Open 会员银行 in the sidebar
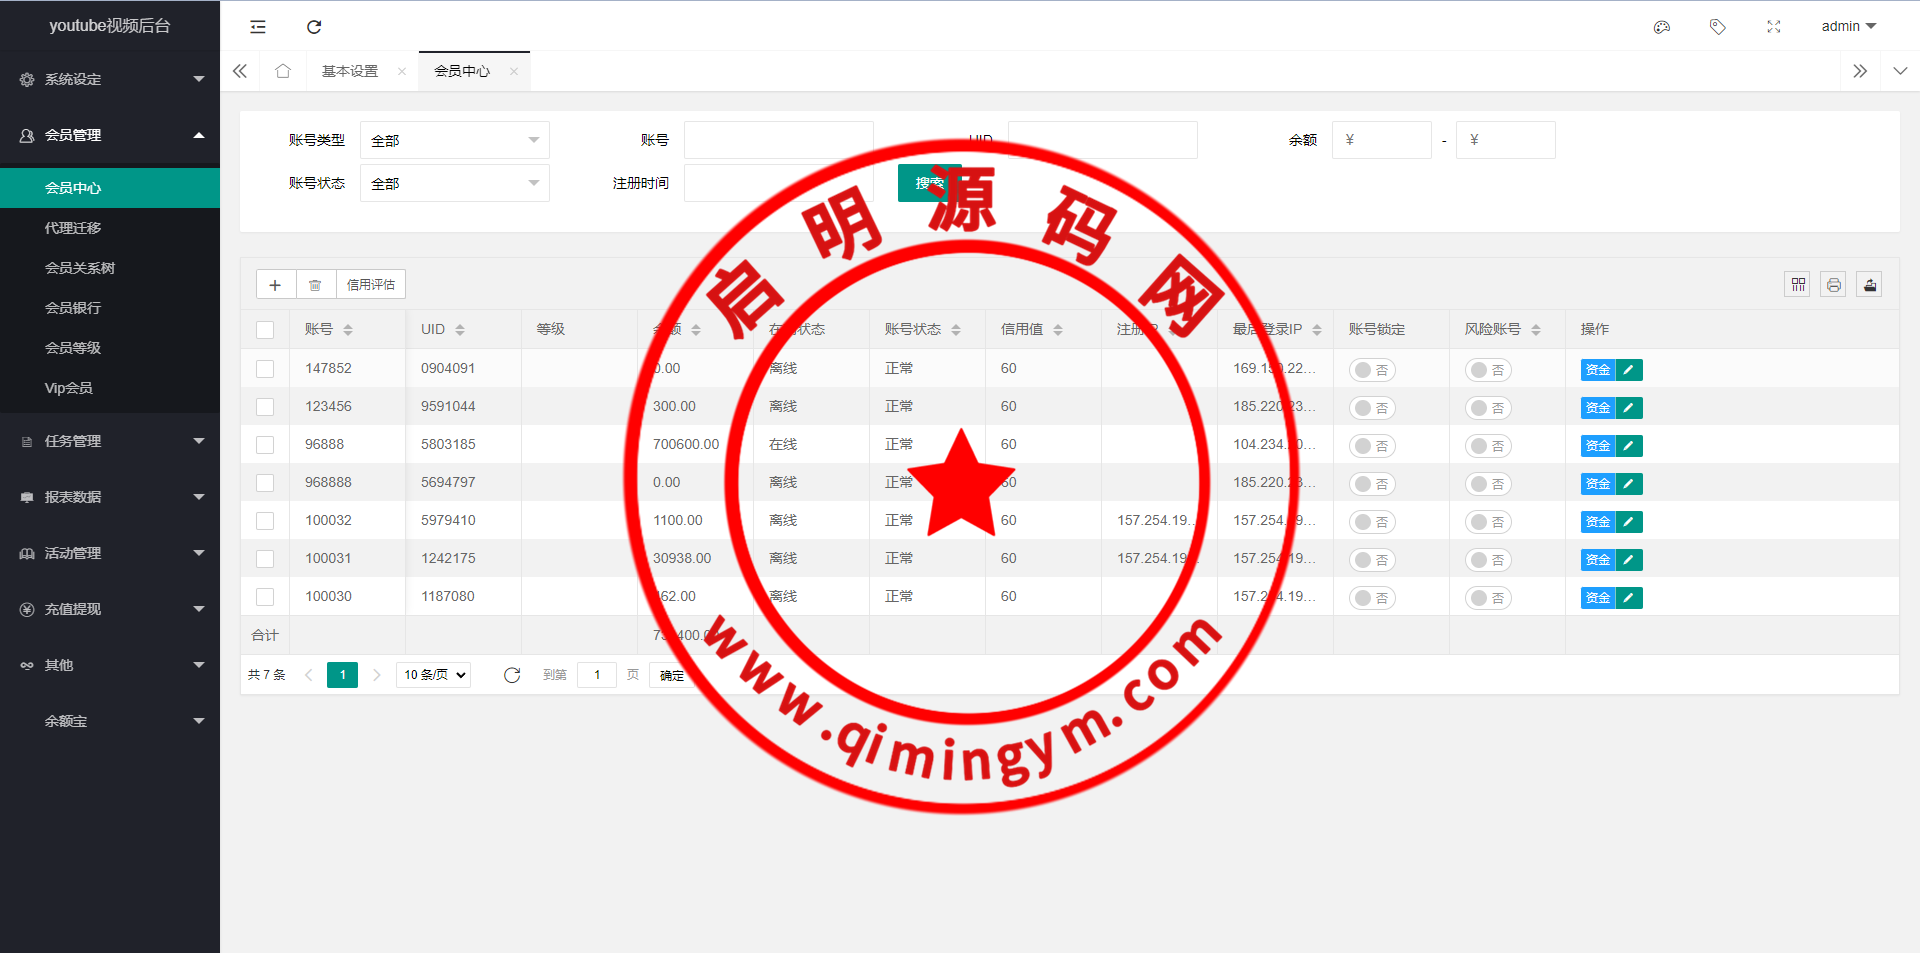The image size is (1920, 953). coord(73,308)
